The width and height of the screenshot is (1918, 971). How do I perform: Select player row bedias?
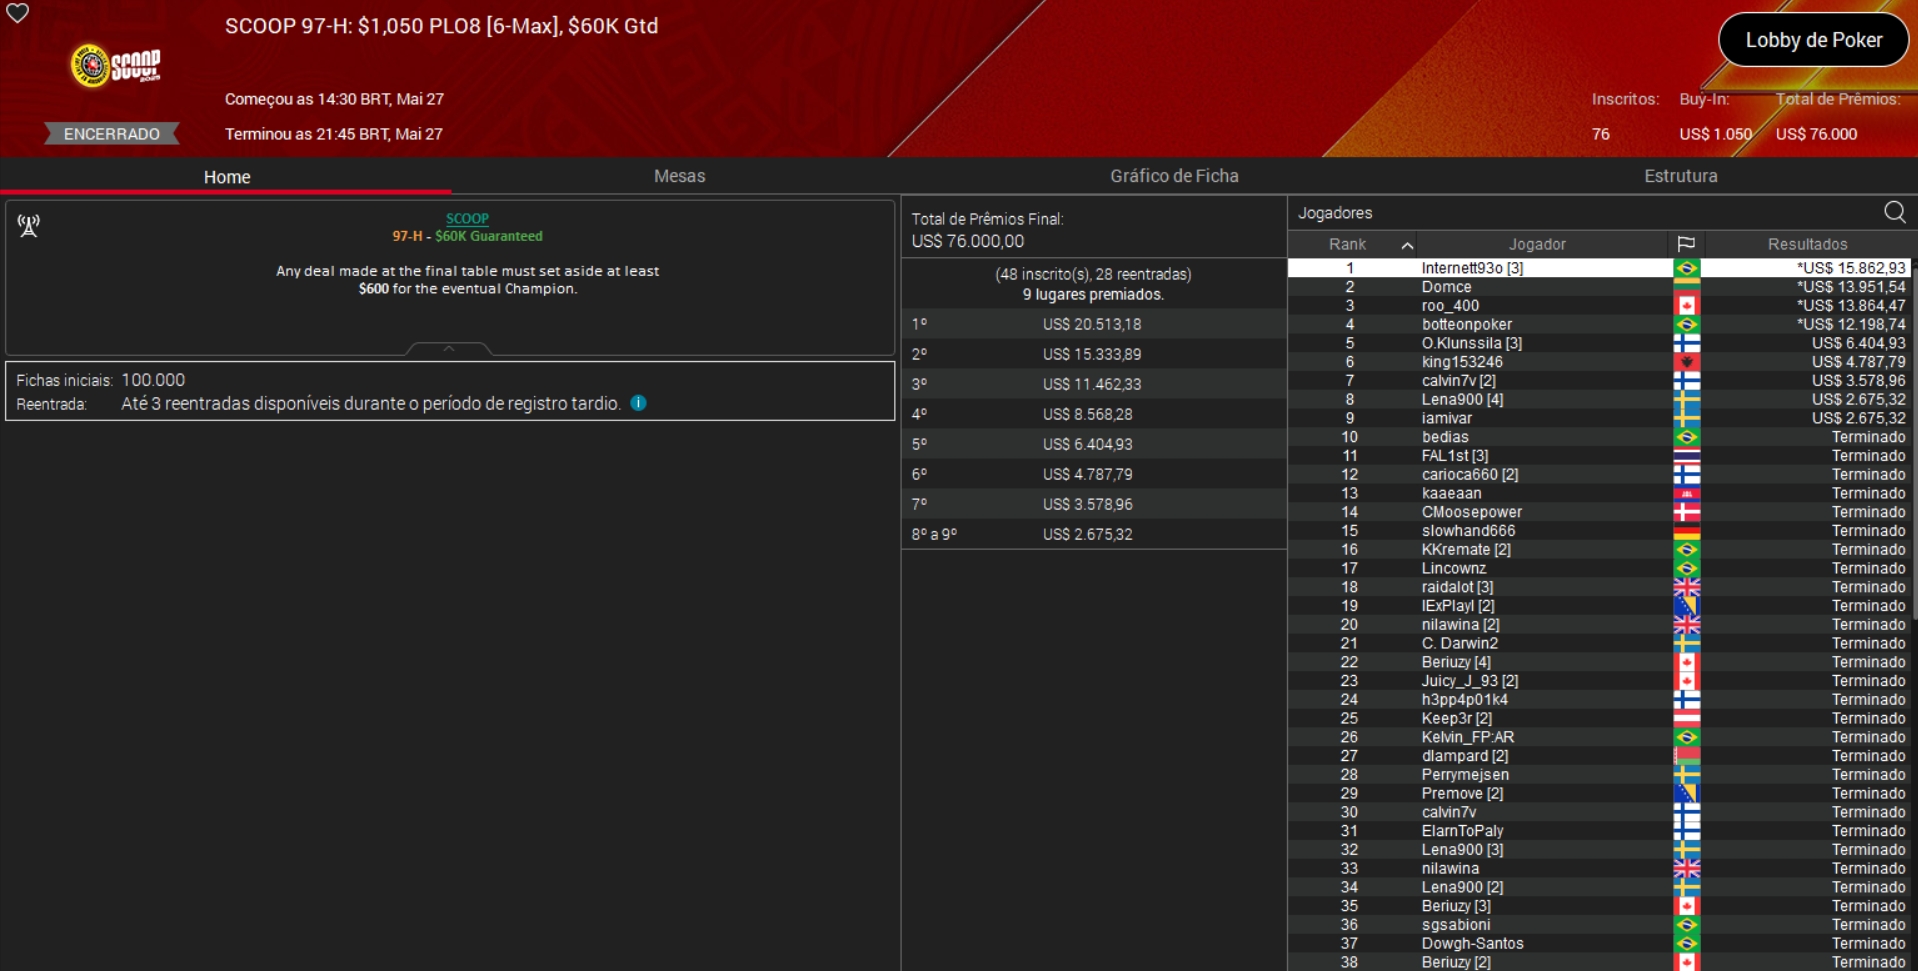1599,437
